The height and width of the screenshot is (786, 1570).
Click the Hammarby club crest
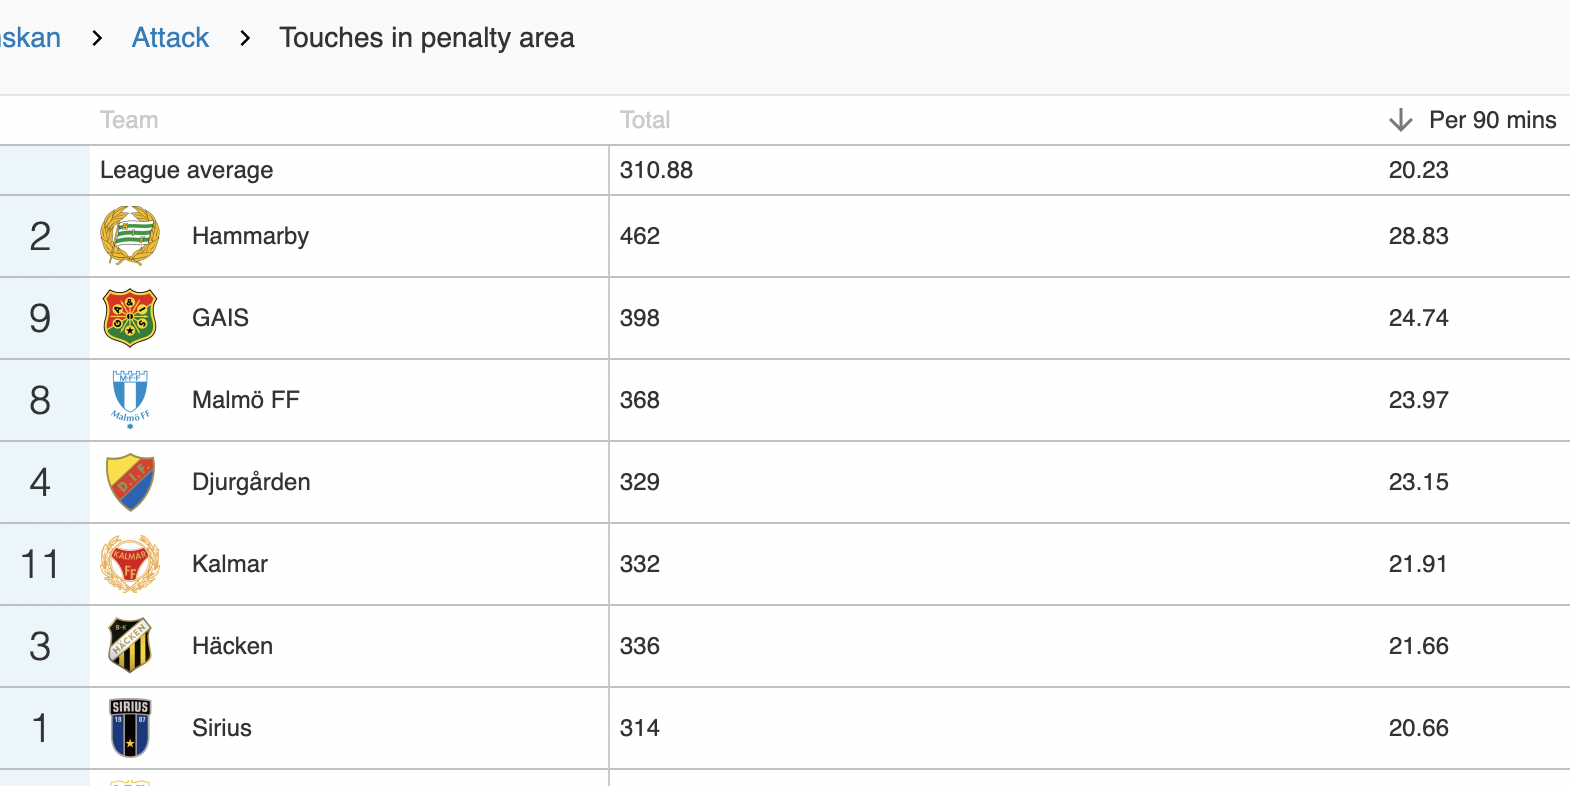[x=130, y=236]
